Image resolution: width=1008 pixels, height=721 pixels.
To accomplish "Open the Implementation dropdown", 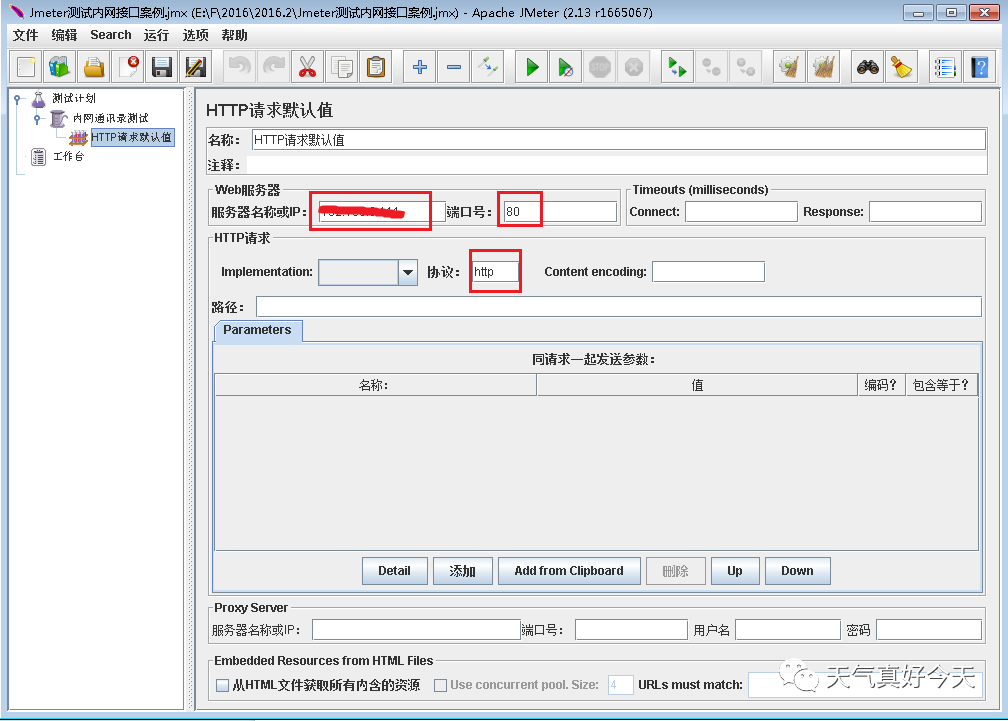I will coord(408,272).
